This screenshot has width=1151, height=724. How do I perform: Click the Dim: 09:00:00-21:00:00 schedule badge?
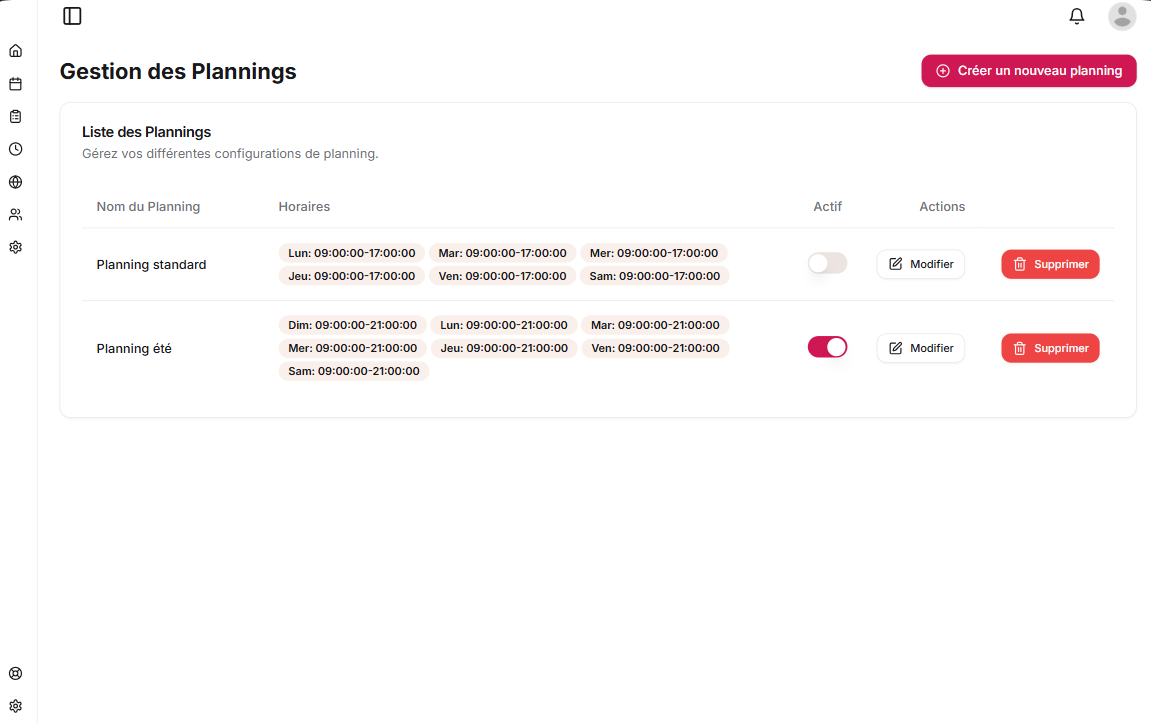352,325
